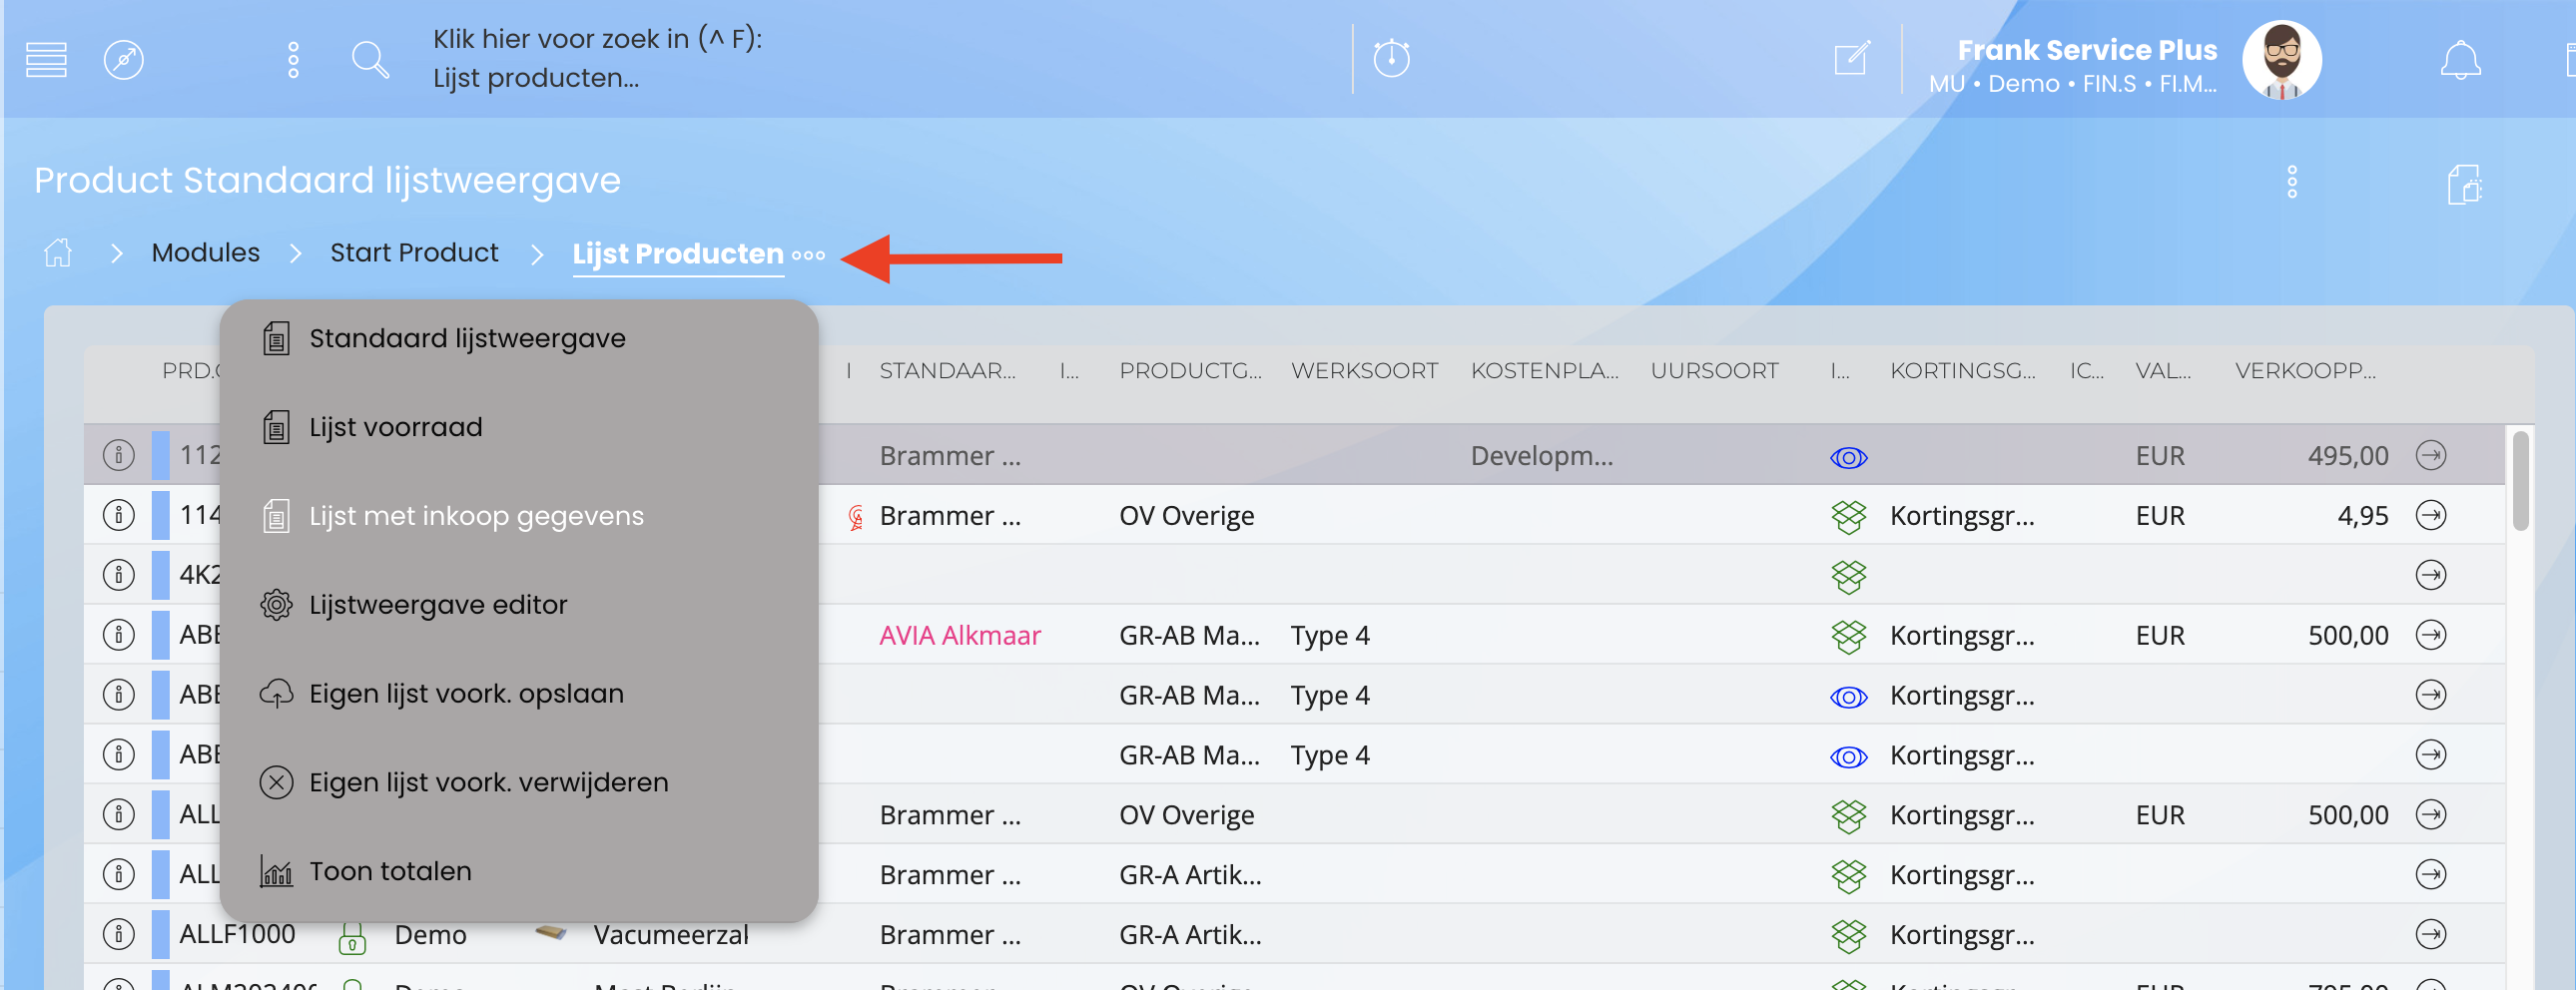Viewport: 2576px width, 990px height.
Task: Navigate to Start Product breadcrumb
Action: tap(414, 253)
